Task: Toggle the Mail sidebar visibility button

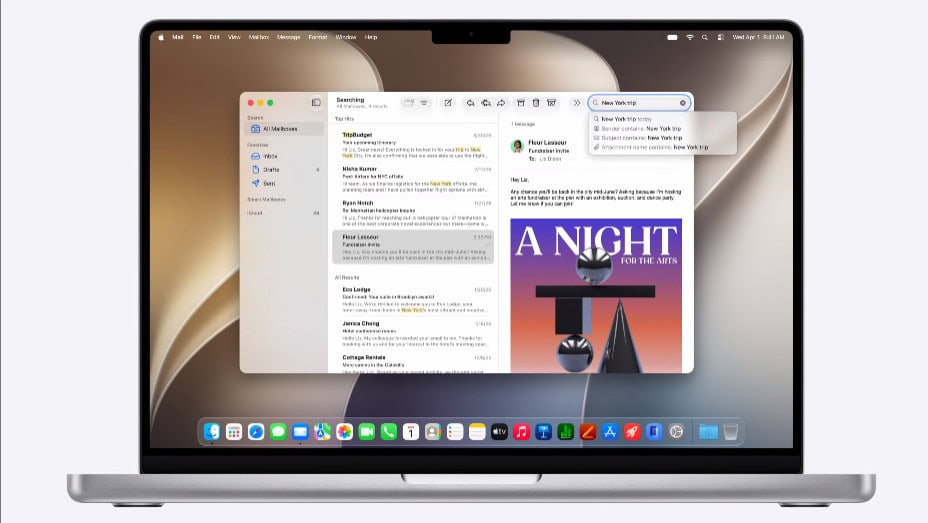Action: coord(316,102)
